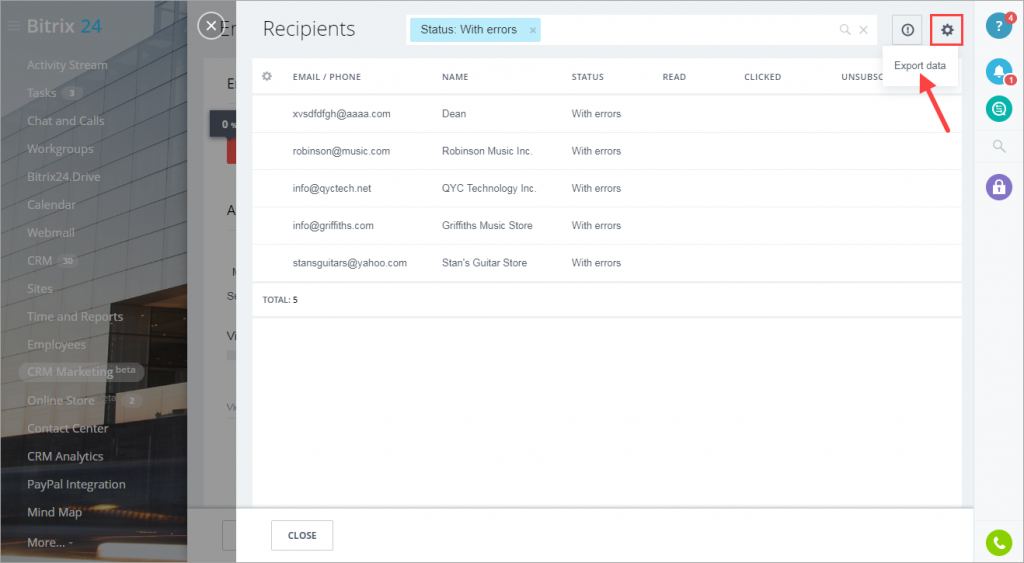Open CRM Marketing beta in left menu
The height and width of the screenshot is (563, 1024).
[x=81, y=372]
